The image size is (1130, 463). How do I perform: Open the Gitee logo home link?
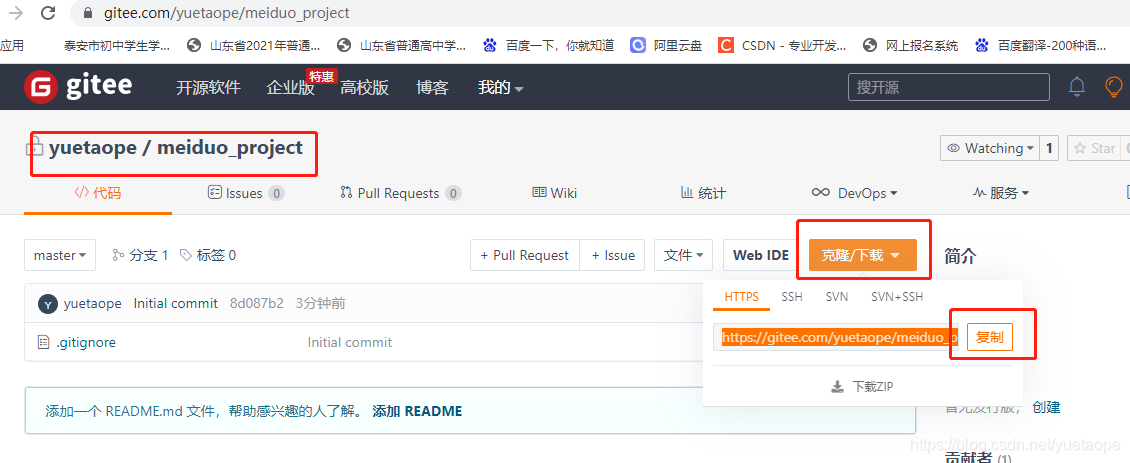point(78,87)
